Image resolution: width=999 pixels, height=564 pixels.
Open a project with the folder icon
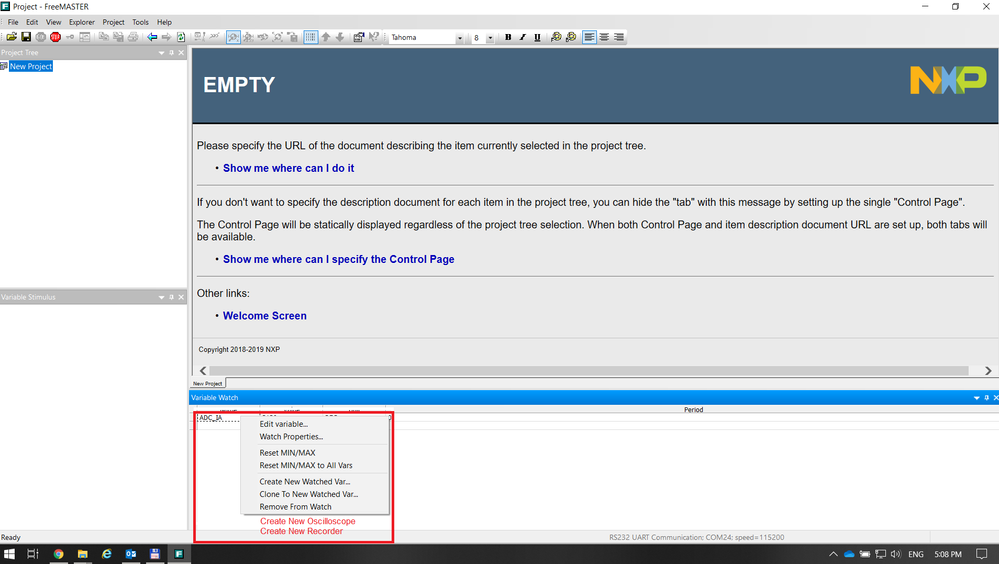(x=11, y=37)
